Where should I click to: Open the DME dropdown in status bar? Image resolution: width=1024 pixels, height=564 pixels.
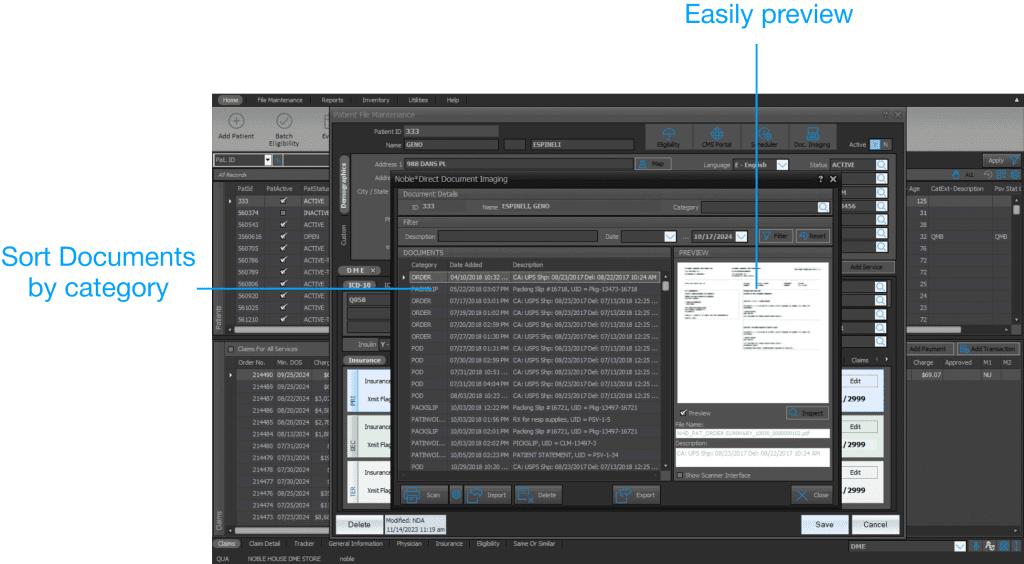(960, 546)
